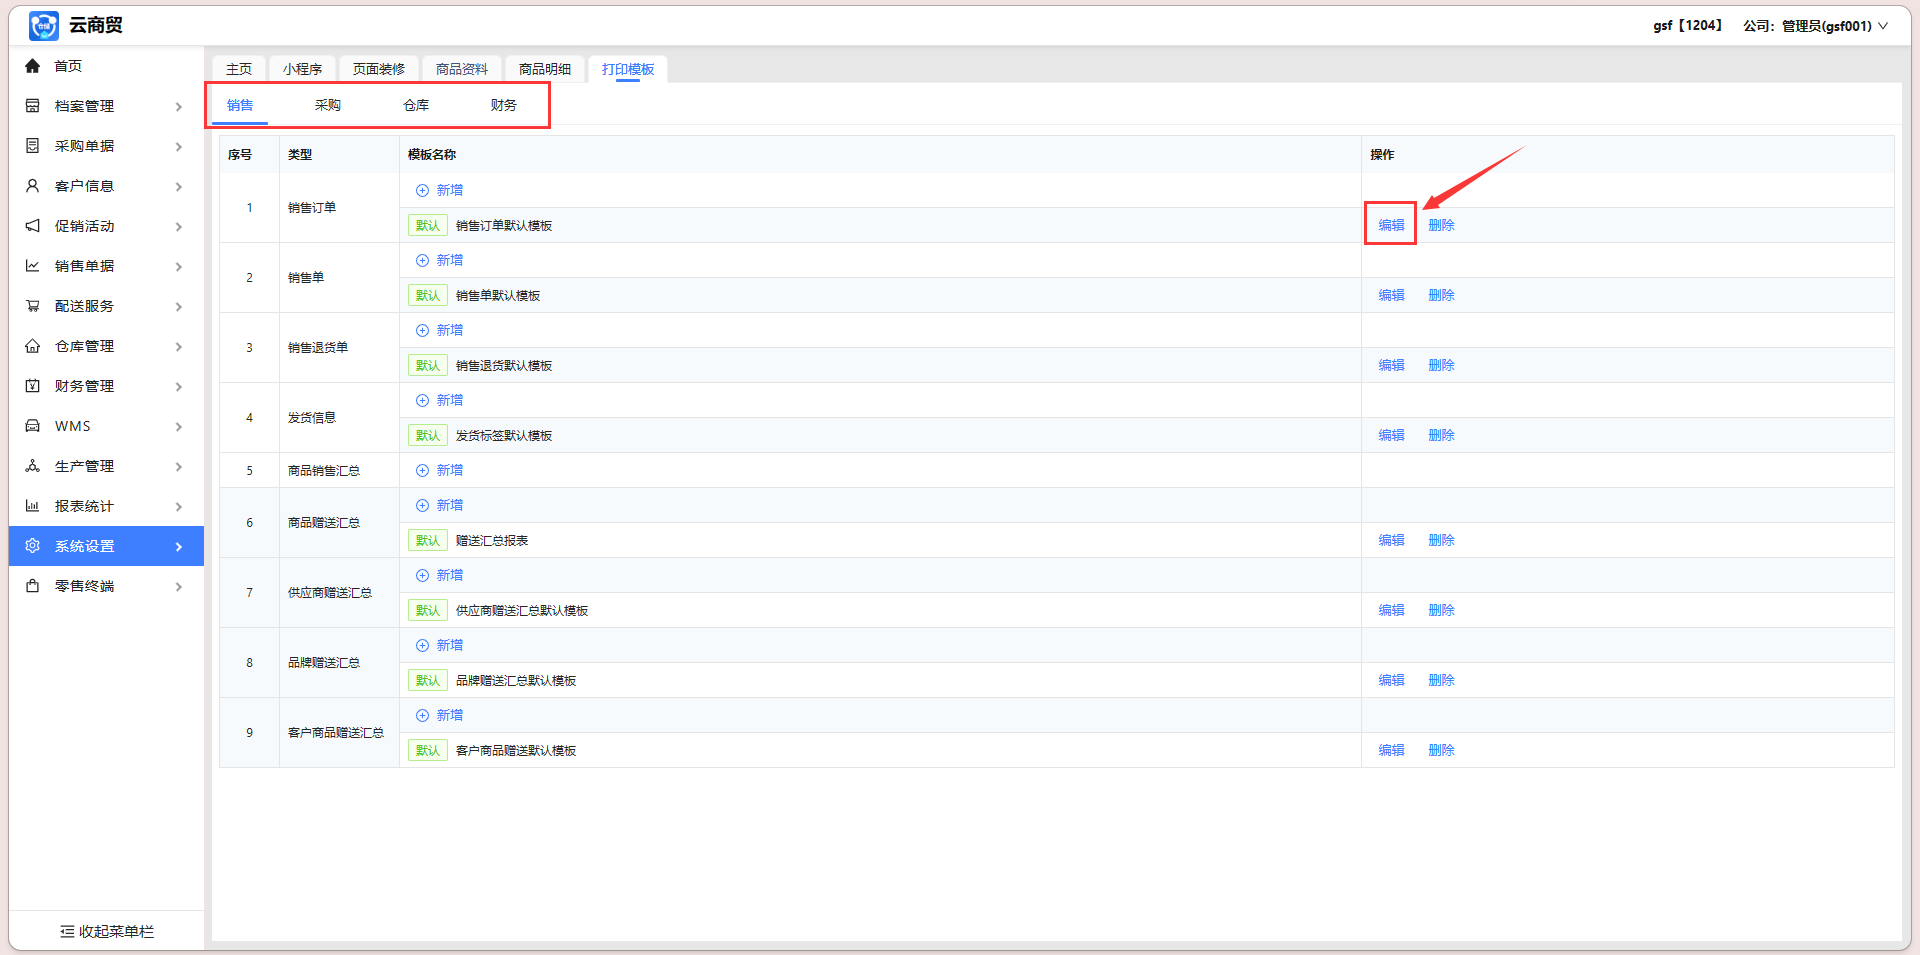Expand the 采购单据 menu chevron
The height and width of the screenshot is (955, 1920).
click(179, 146)
